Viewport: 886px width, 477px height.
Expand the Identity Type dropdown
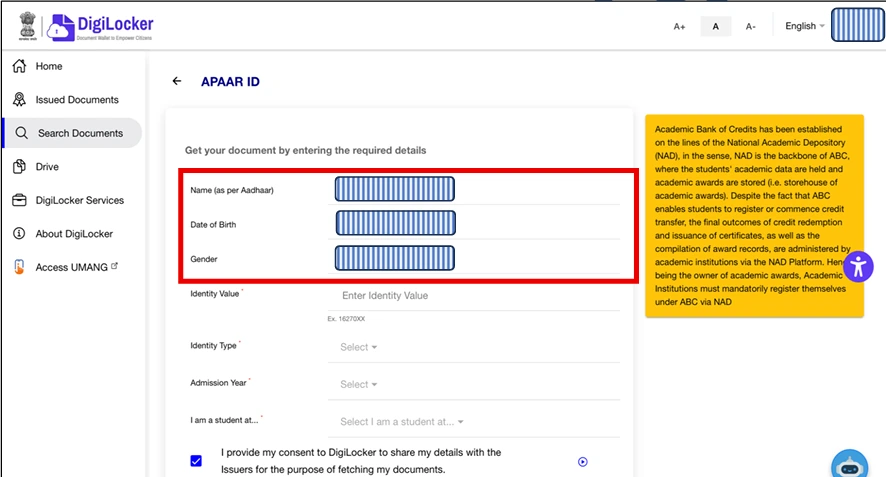[x=358, y=347]
